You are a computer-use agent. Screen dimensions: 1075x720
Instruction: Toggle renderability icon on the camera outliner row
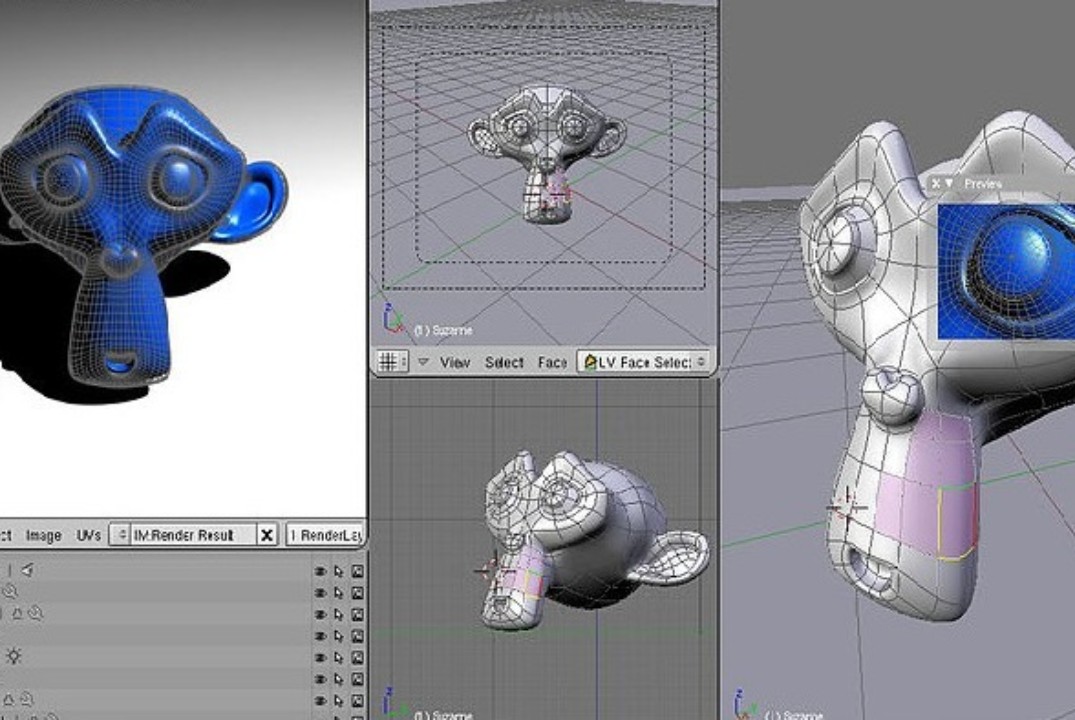point(357,571)
